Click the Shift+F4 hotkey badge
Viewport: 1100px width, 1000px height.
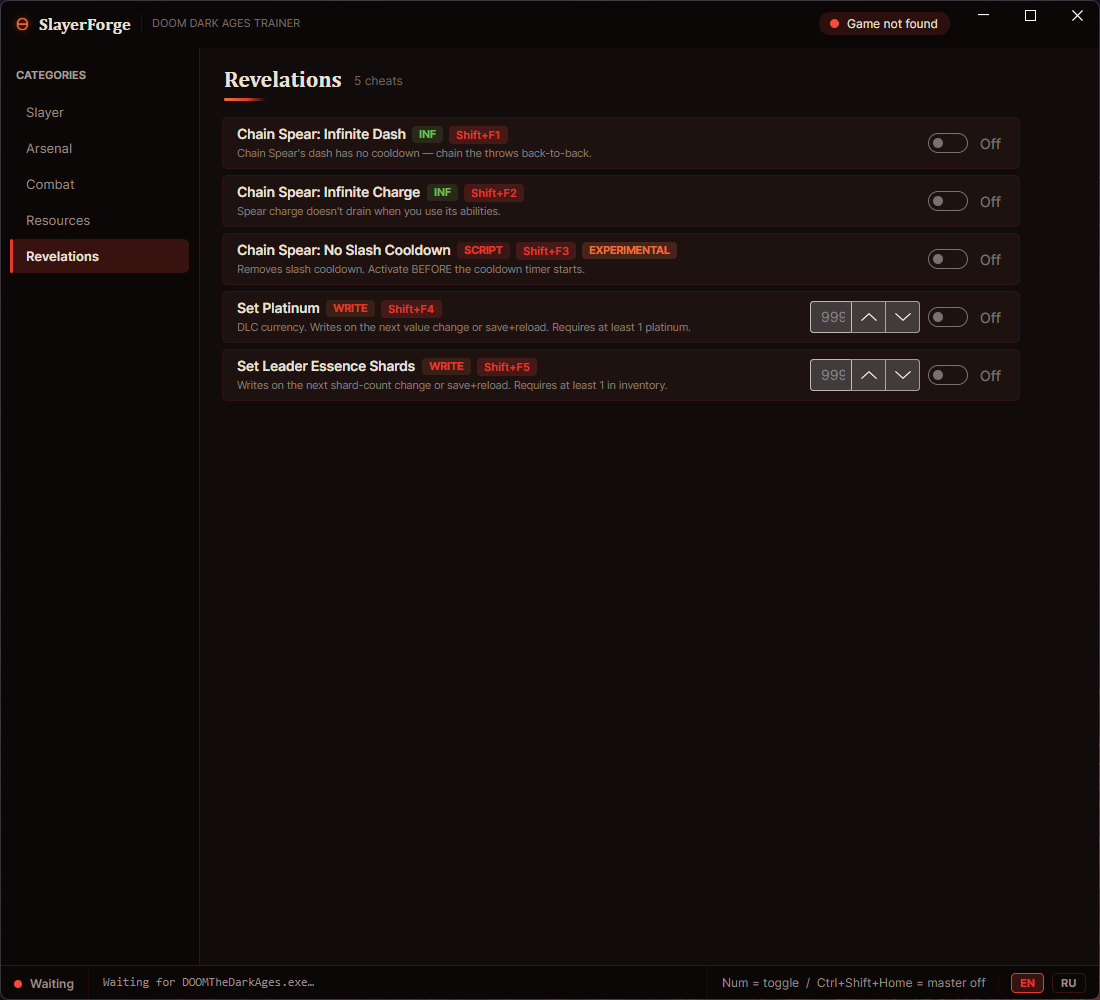pos(411,309)
